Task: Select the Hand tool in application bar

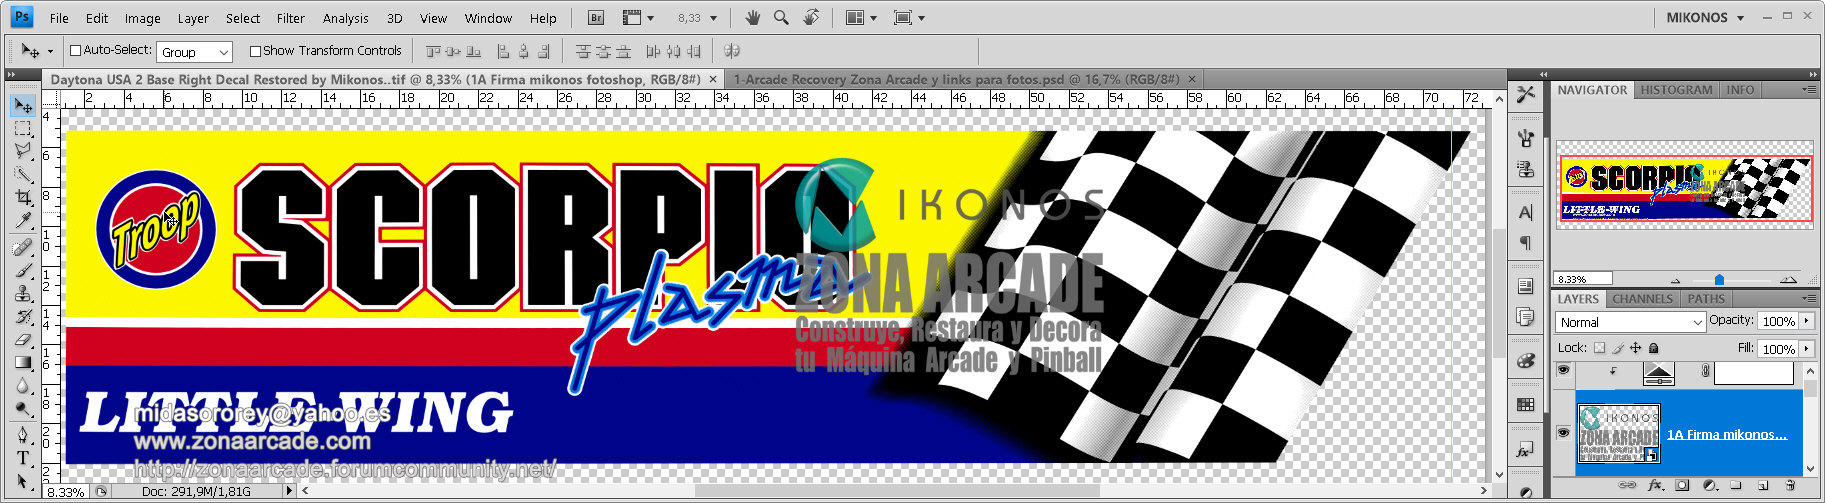Action: 753,17
